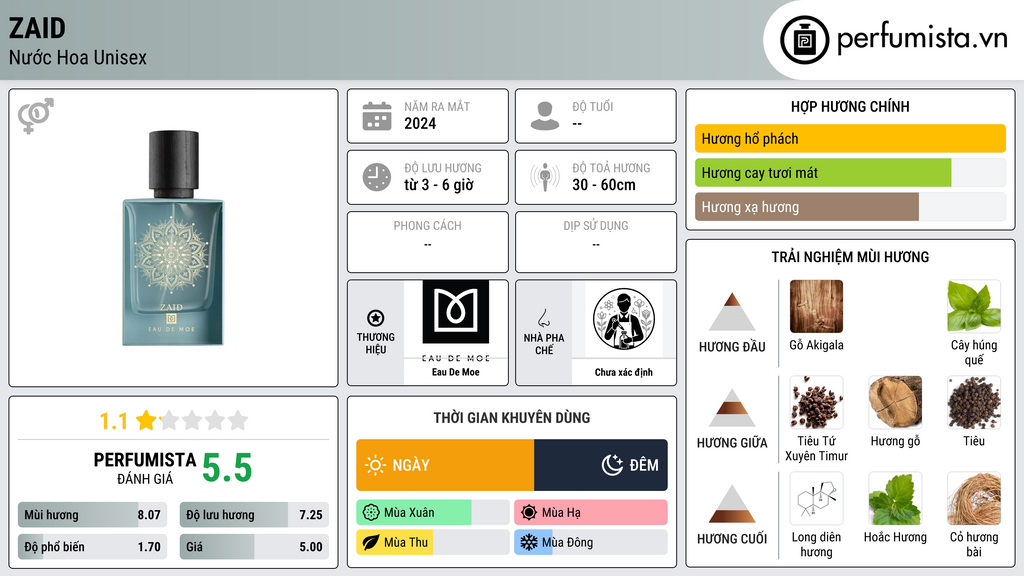Click the moon icon in the Đêm bar
1024x576 pixels.
click(613, 465)
